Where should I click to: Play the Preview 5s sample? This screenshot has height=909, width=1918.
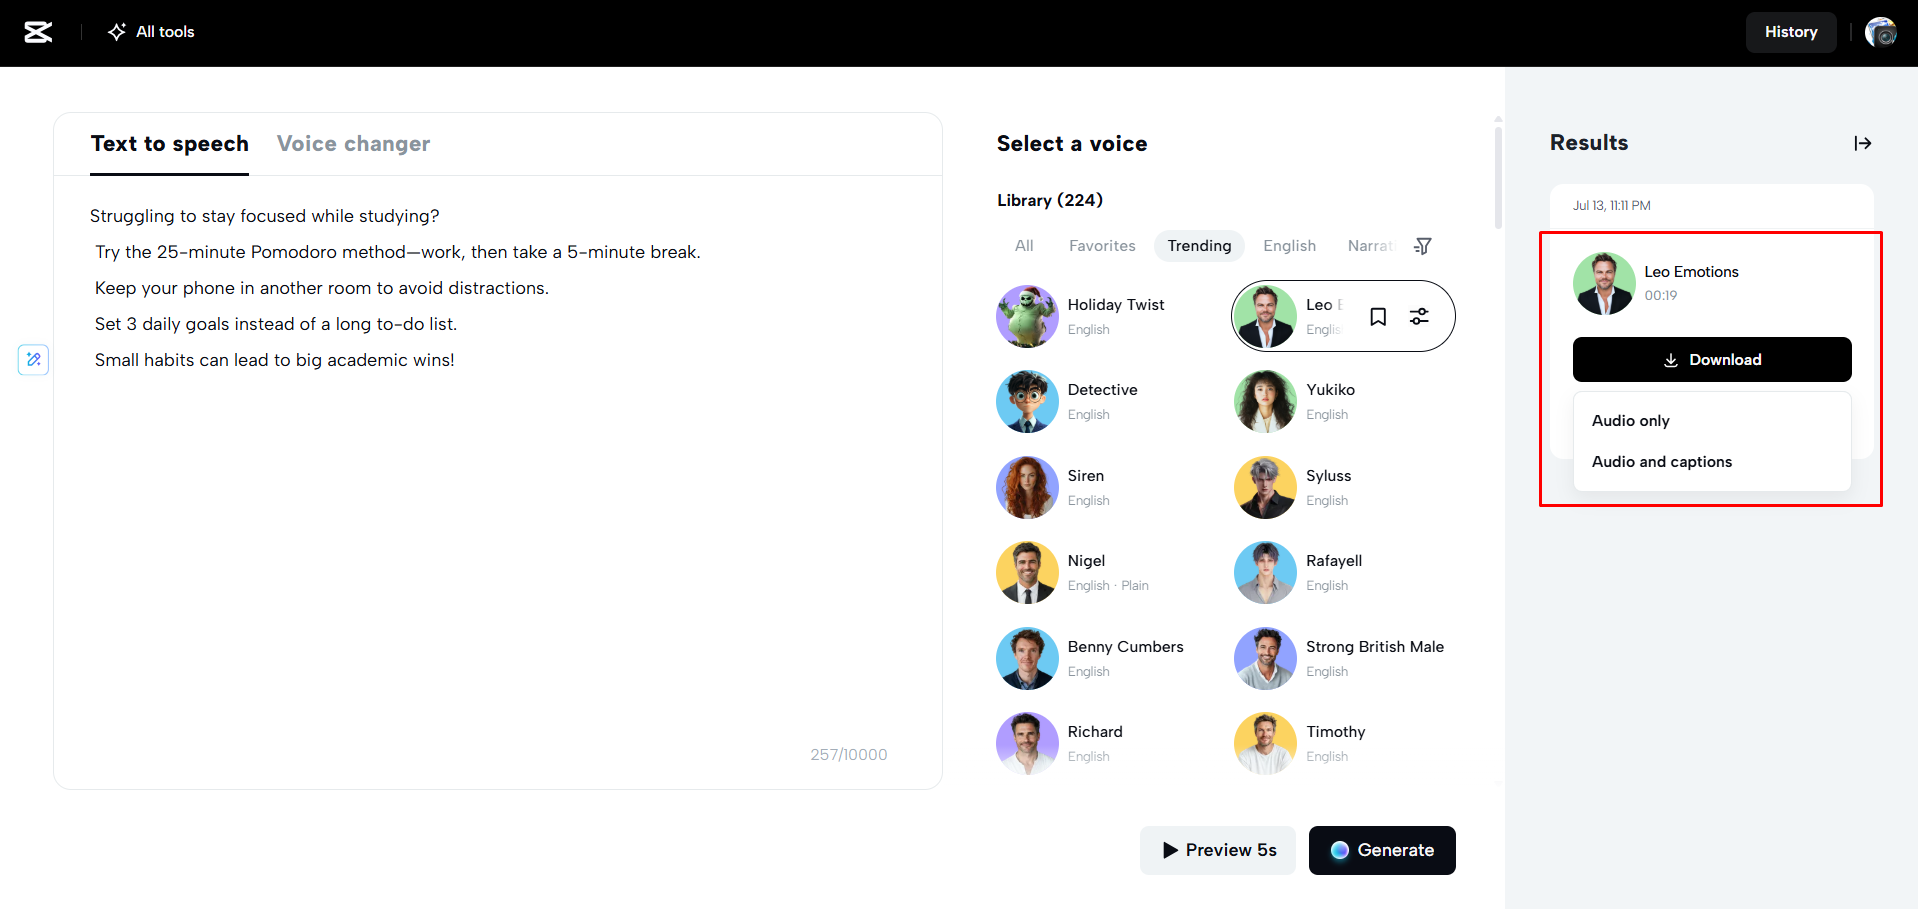(1218, 850)
